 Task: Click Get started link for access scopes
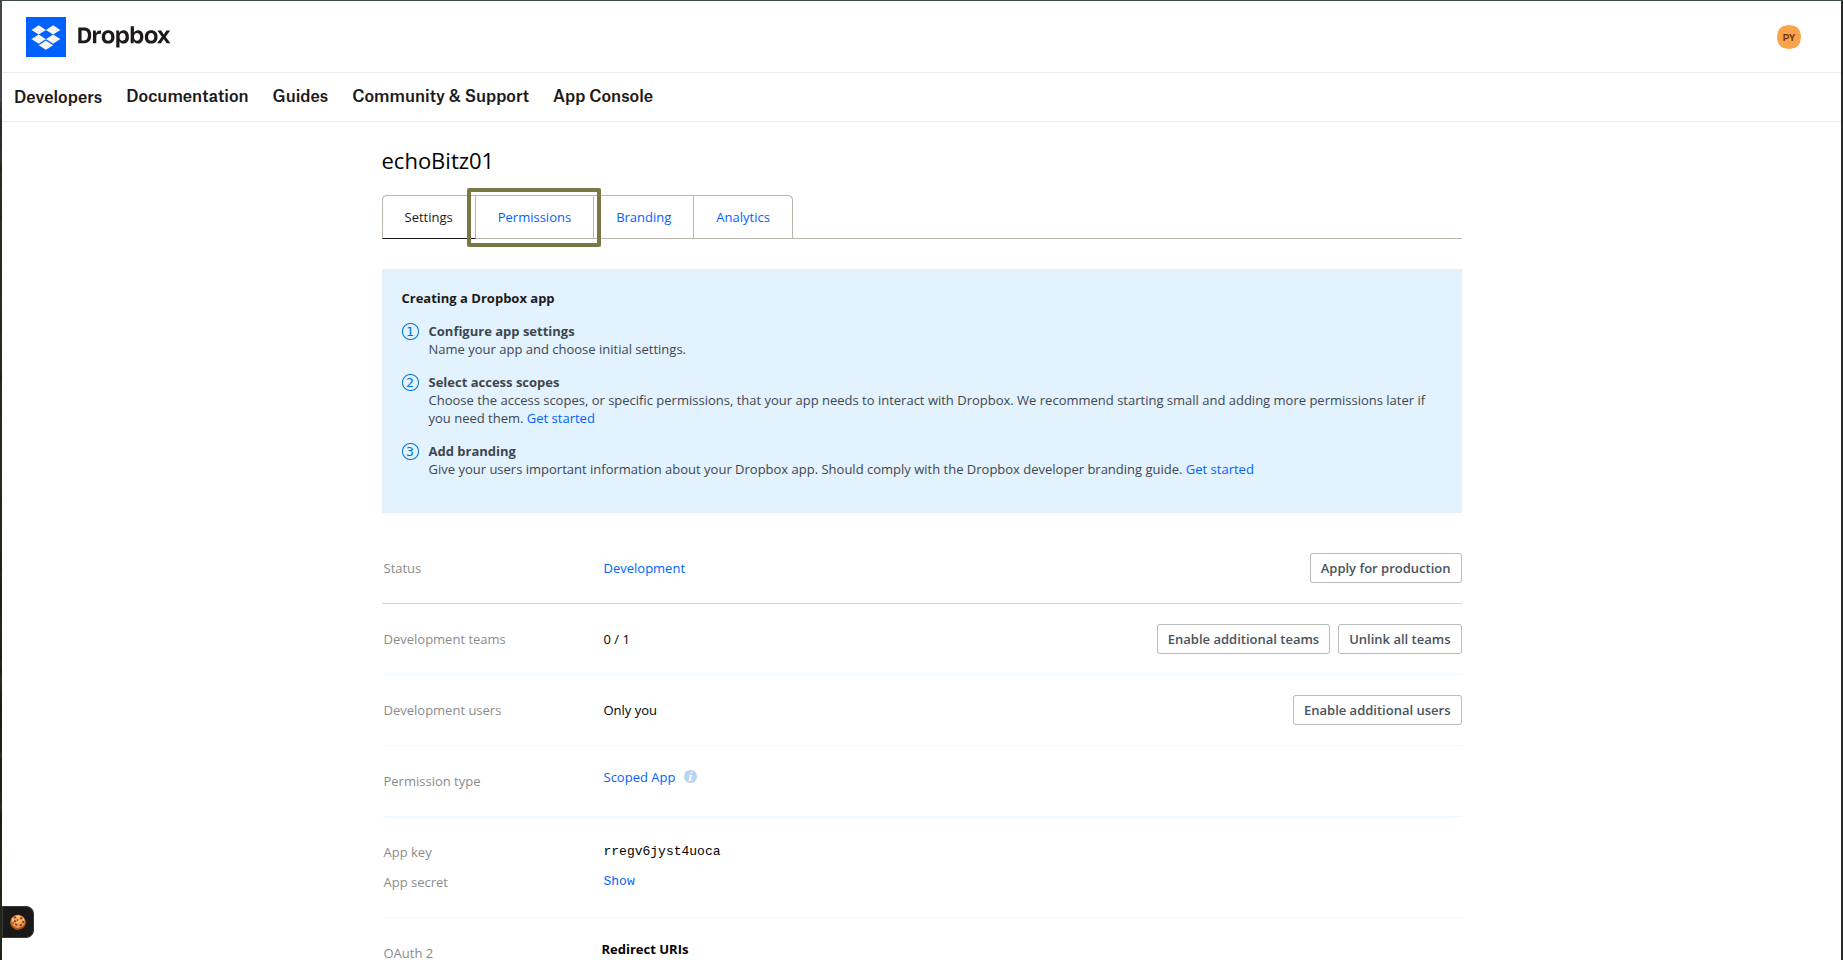(x=561, y=419)
